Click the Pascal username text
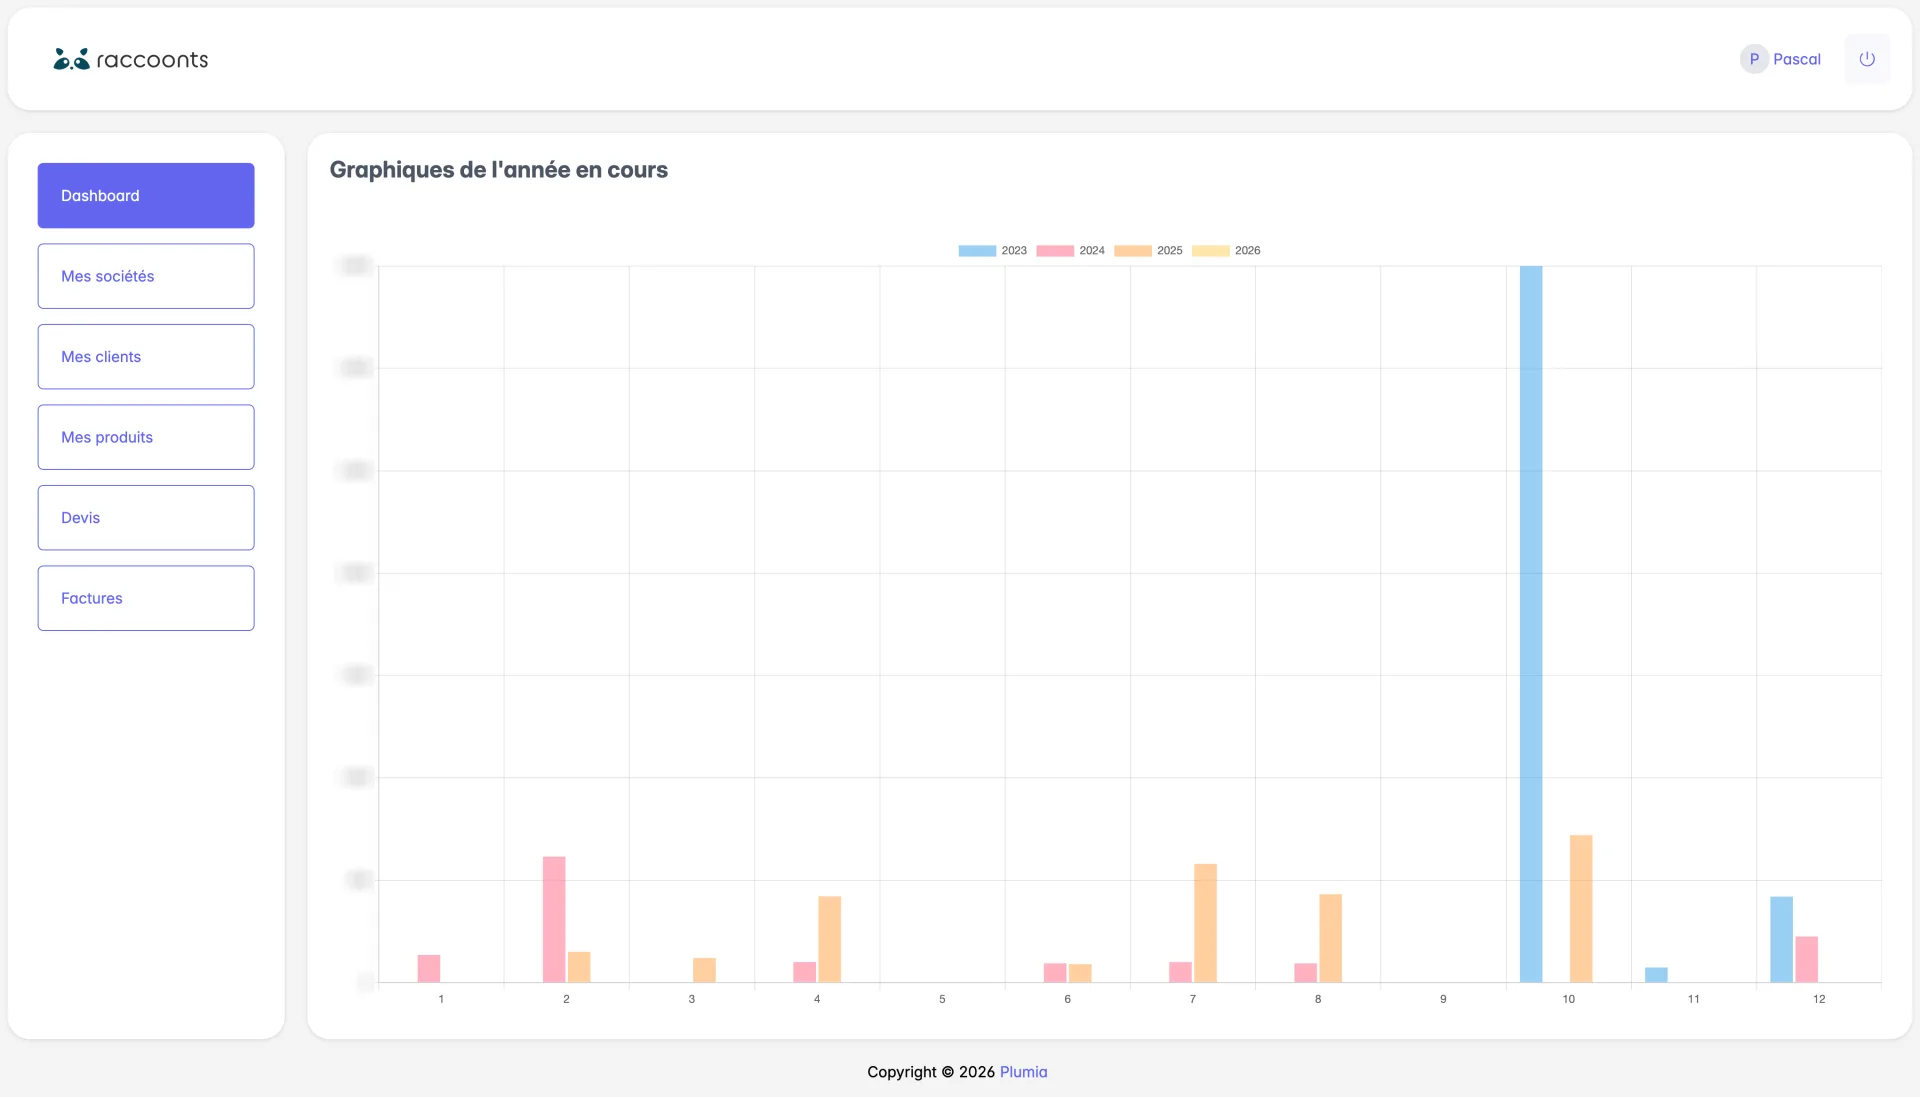 (1797, 59)
